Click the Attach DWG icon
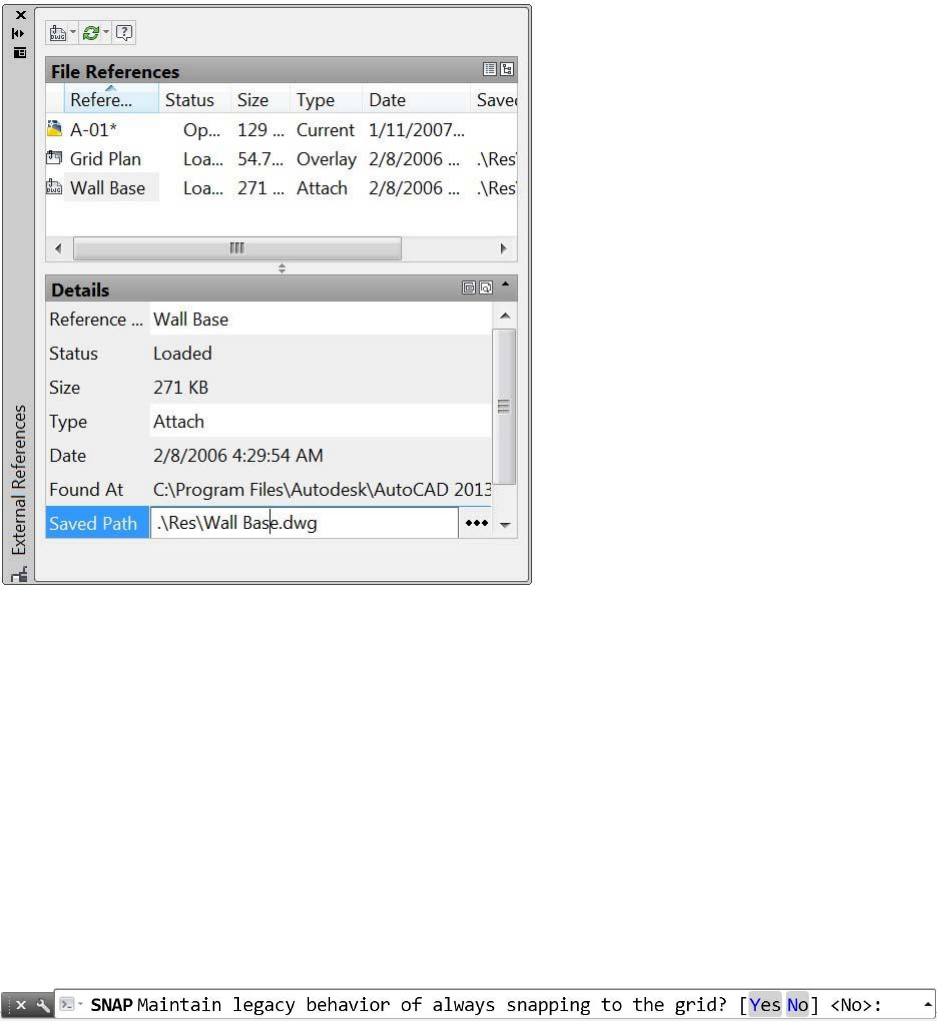The image size is (937, 1021). 57,33
